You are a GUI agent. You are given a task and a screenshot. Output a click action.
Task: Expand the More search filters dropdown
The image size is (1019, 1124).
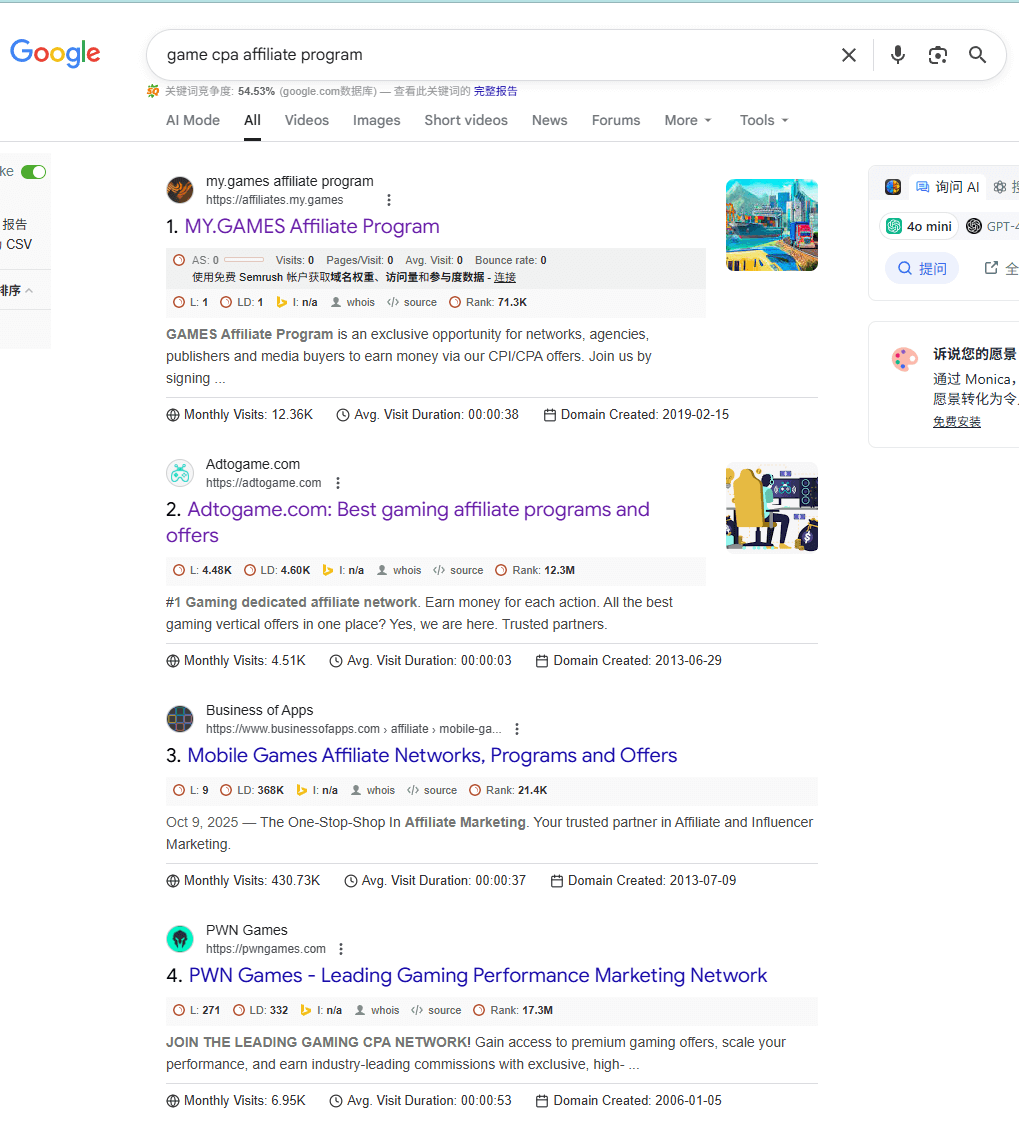click(x=688, y=120)
